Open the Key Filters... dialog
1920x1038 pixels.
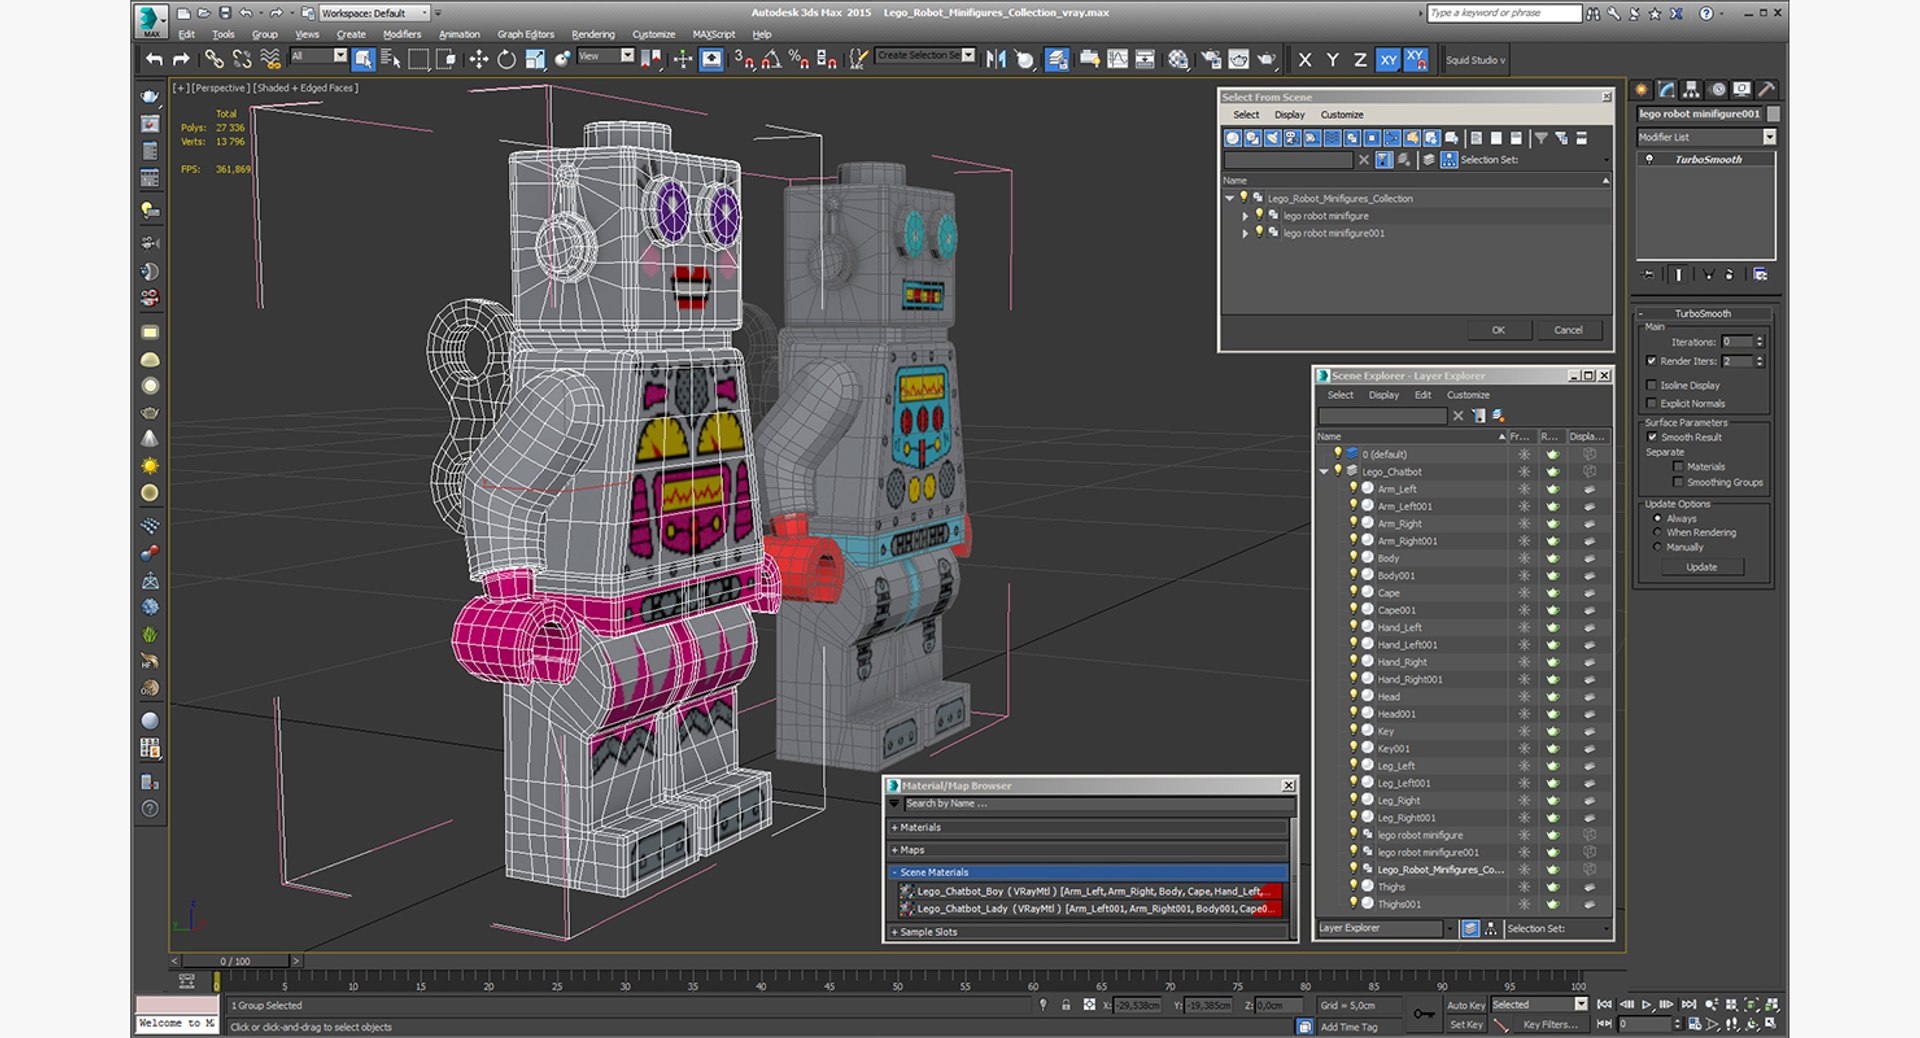[1550, 1024]
